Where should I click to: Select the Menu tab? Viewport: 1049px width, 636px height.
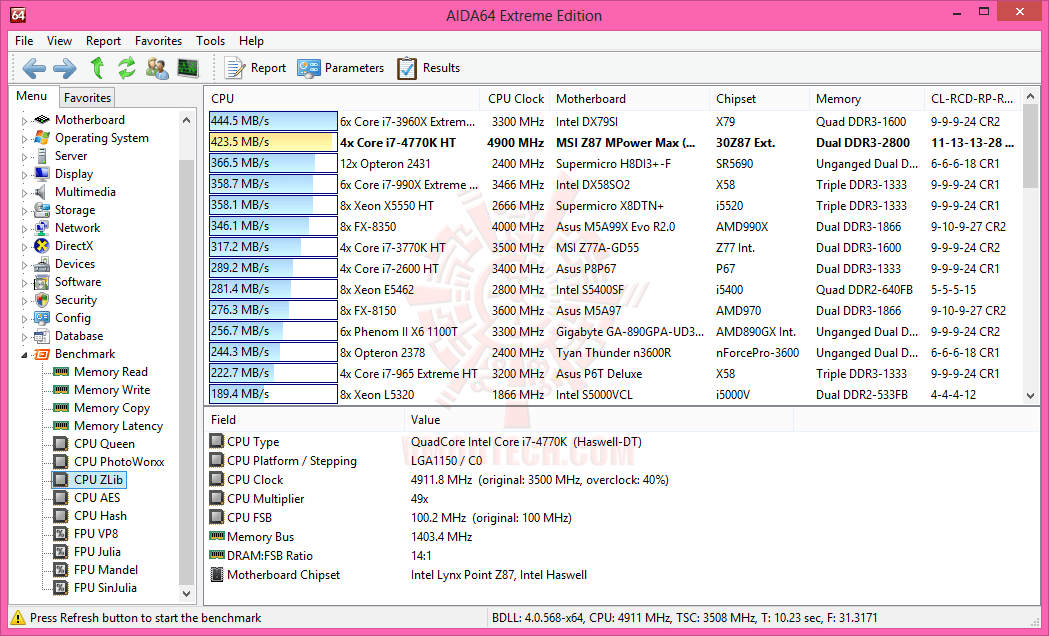tap(31, 96)
